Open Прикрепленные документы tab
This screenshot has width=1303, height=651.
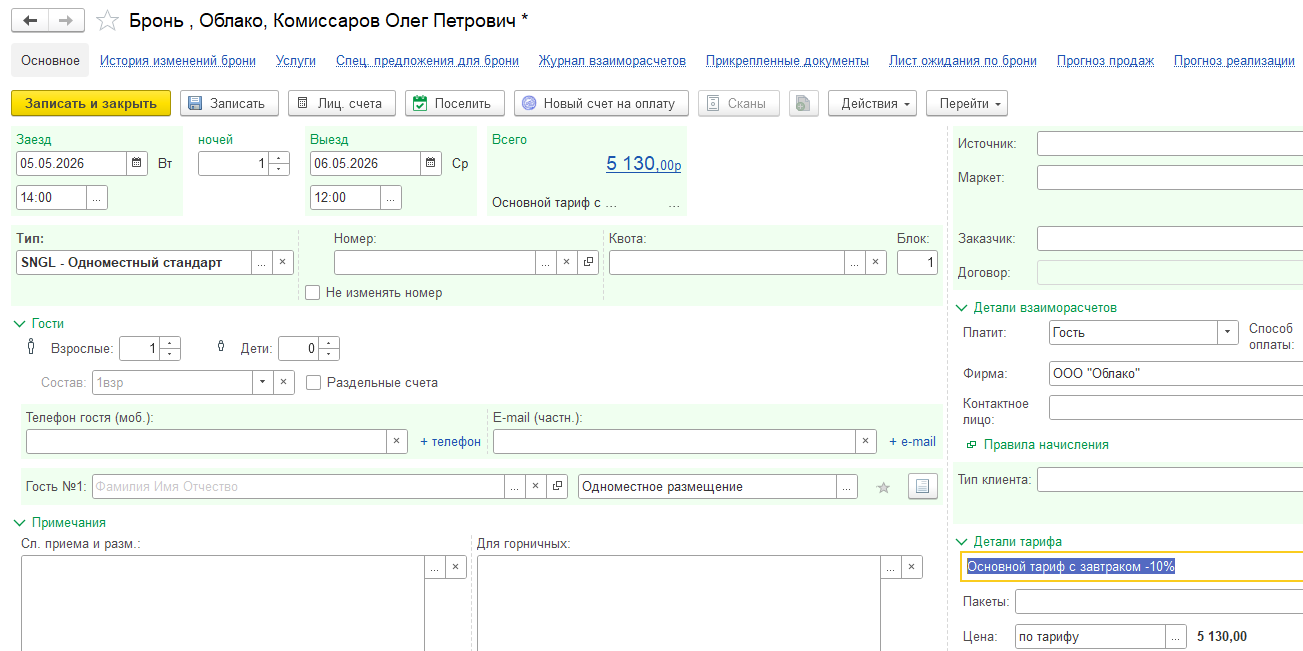coord(787,61)
